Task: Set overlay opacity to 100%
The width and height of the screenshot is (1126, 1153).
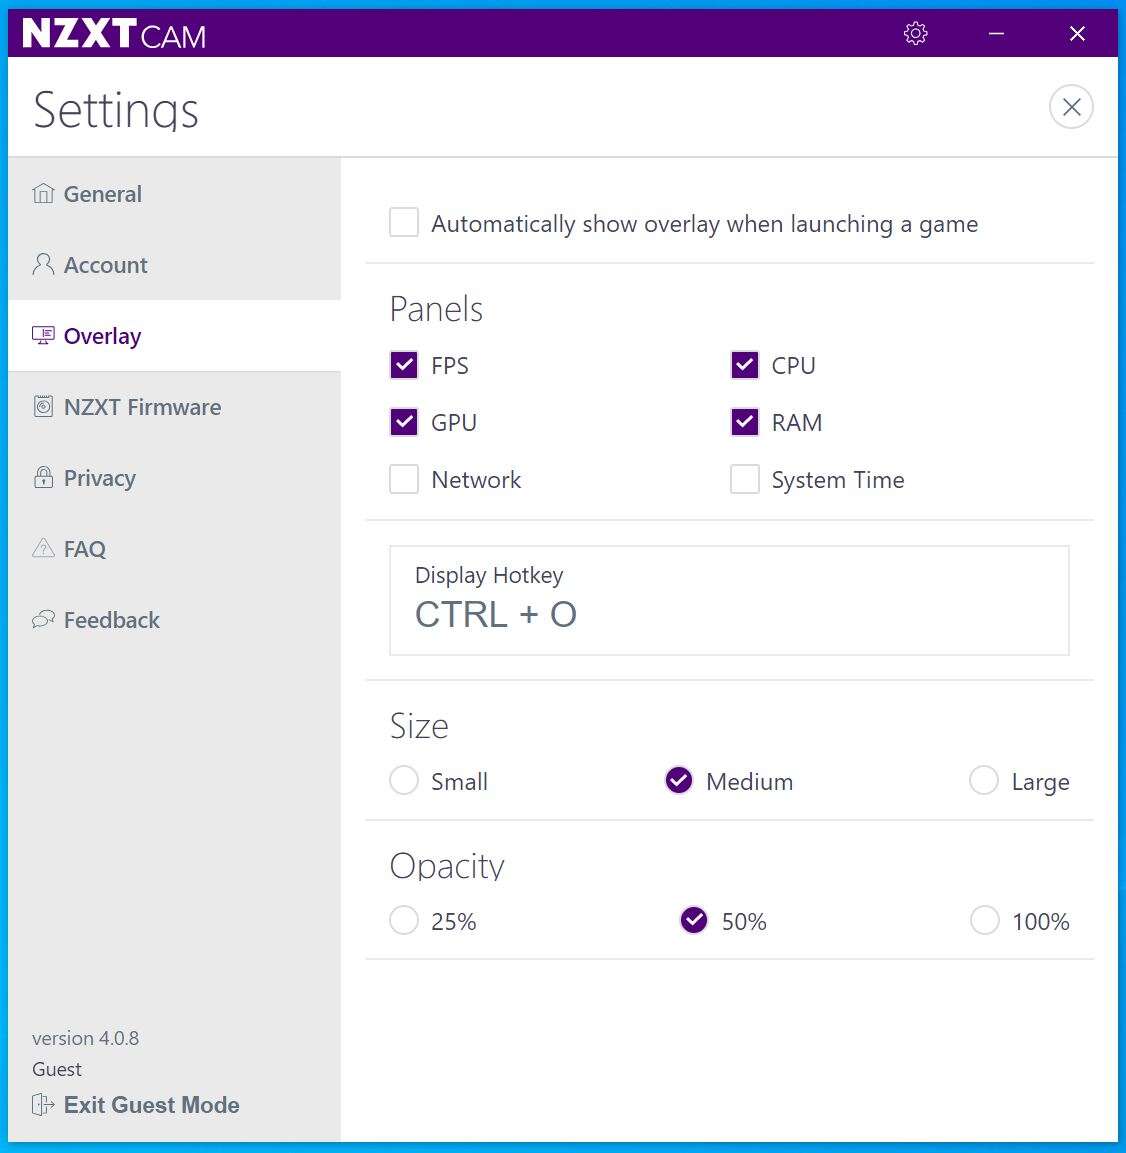Action: [x=984, y=921]
